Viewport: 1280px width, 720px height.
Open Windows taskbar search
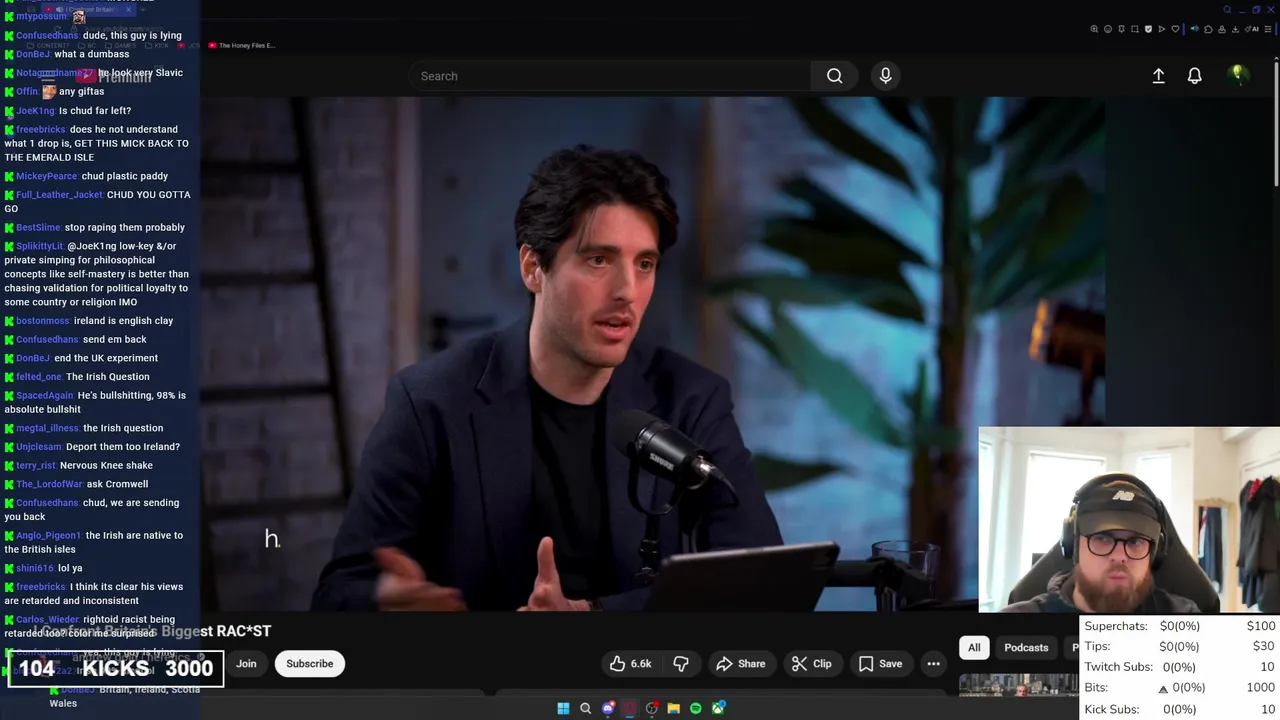click(585, 708)
